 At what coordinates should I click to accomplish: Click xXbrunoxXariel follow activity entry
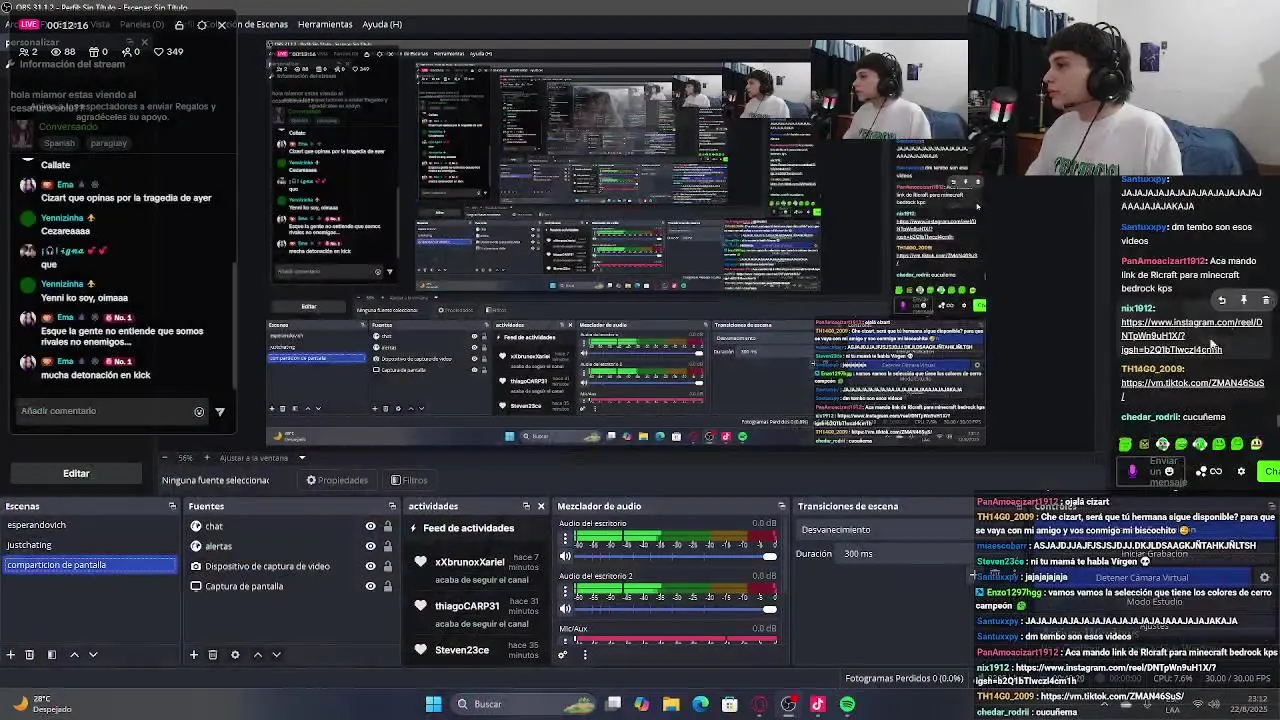(478, 570)
